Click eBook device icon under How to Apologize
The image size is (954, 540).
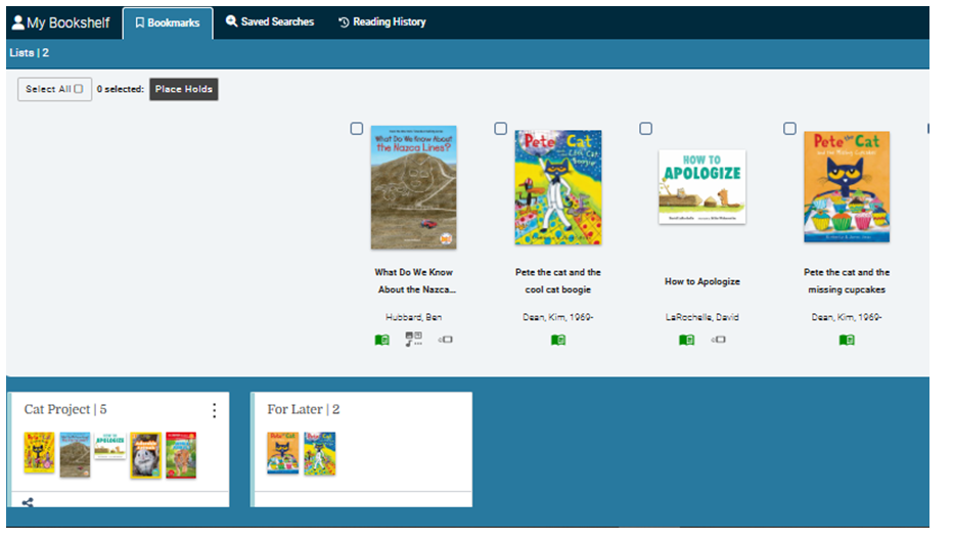[719, 339]
